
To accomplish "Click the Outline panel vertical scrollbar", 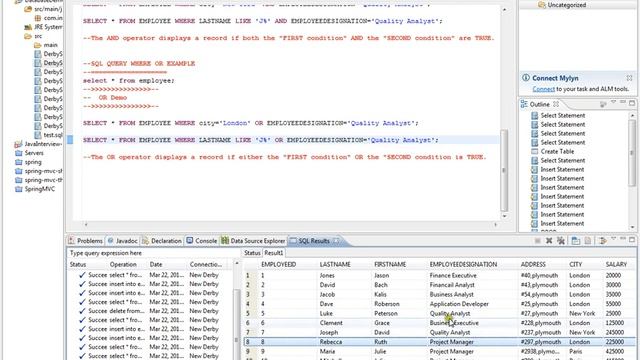I will tap(632, 153).
